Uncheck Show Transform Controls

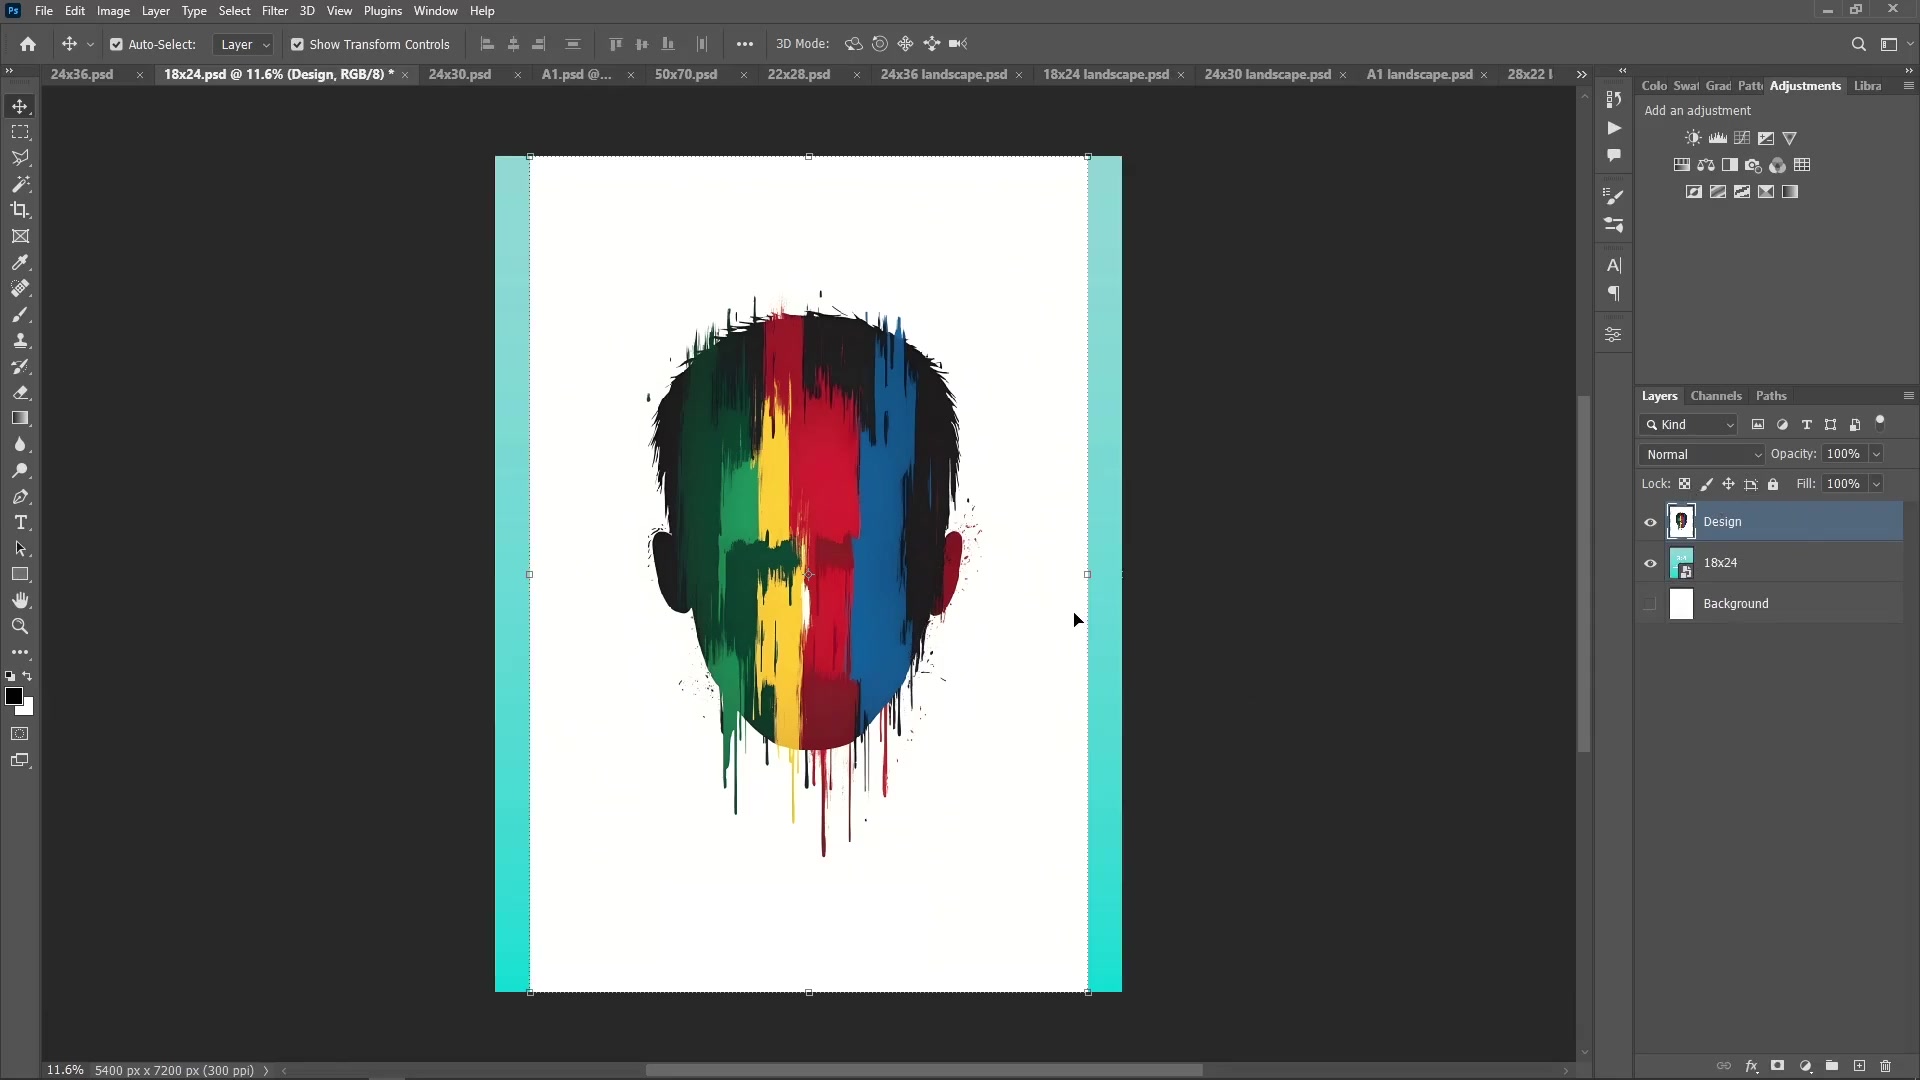pyautogui.click(x=297, y=44)
